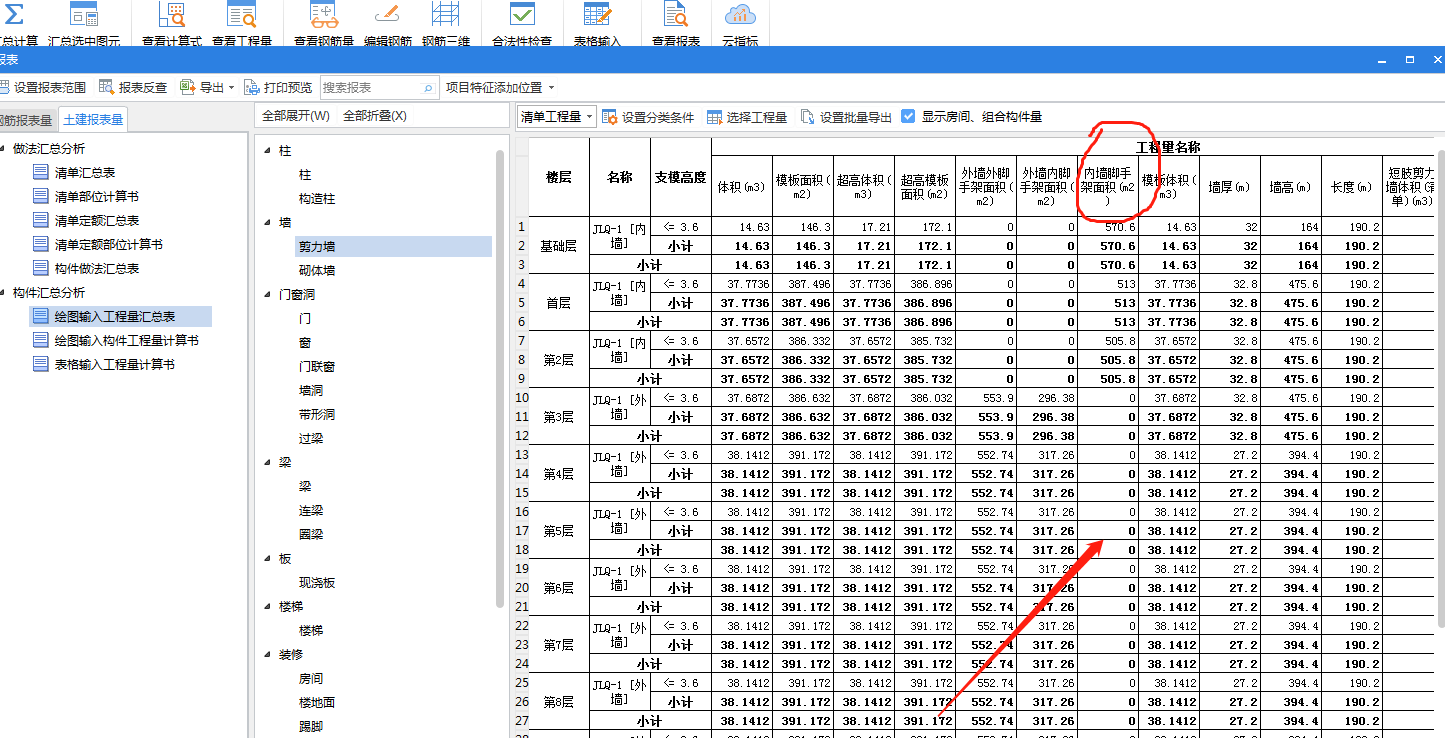Screen dimensions: 1445x738
Task: Collapse the 门窗洞 component group
Action: click(268, 295)
